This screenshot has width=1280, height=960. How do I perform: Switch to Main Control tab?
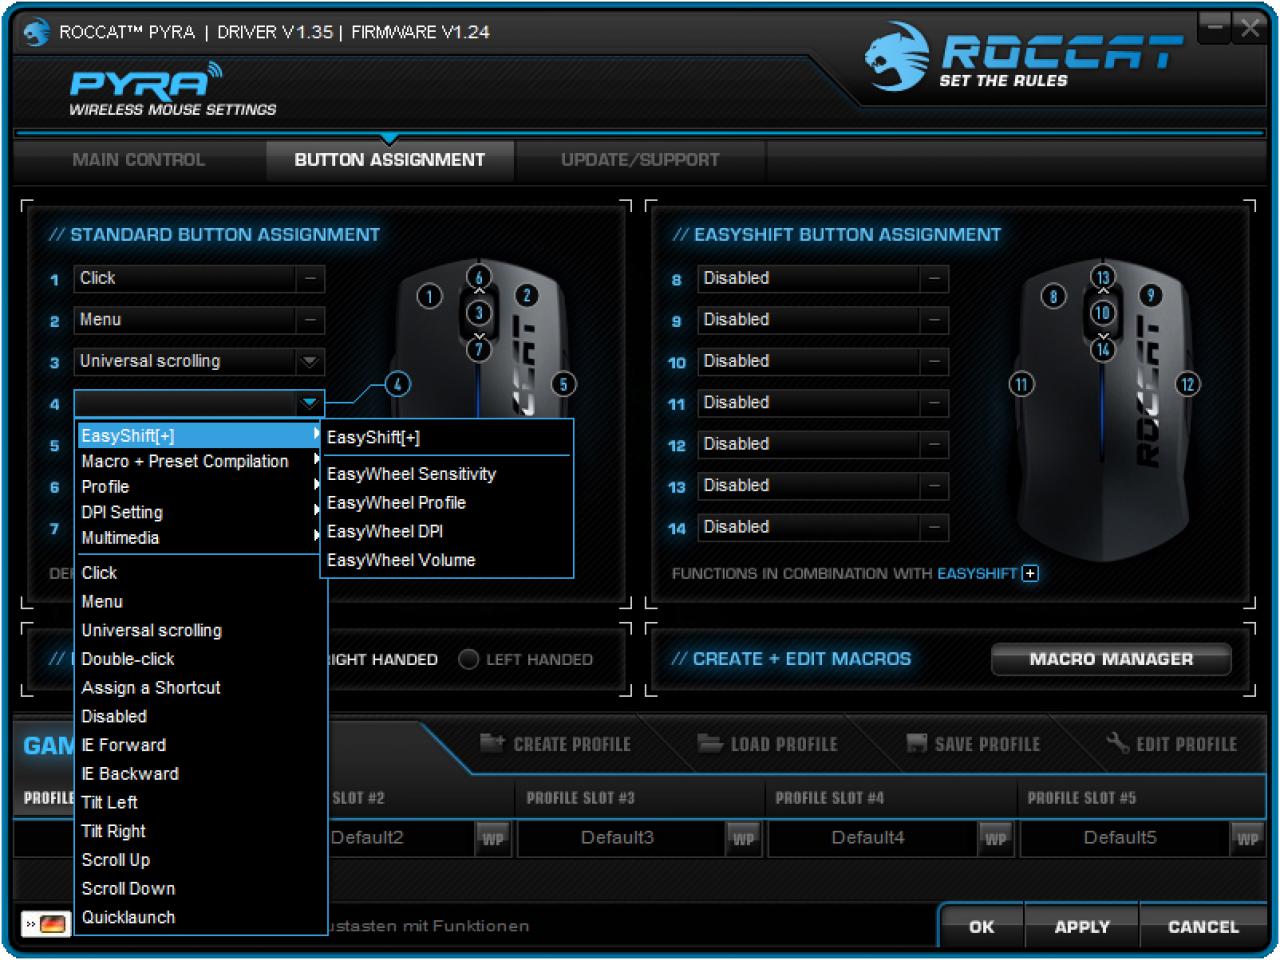pos(139,160)
